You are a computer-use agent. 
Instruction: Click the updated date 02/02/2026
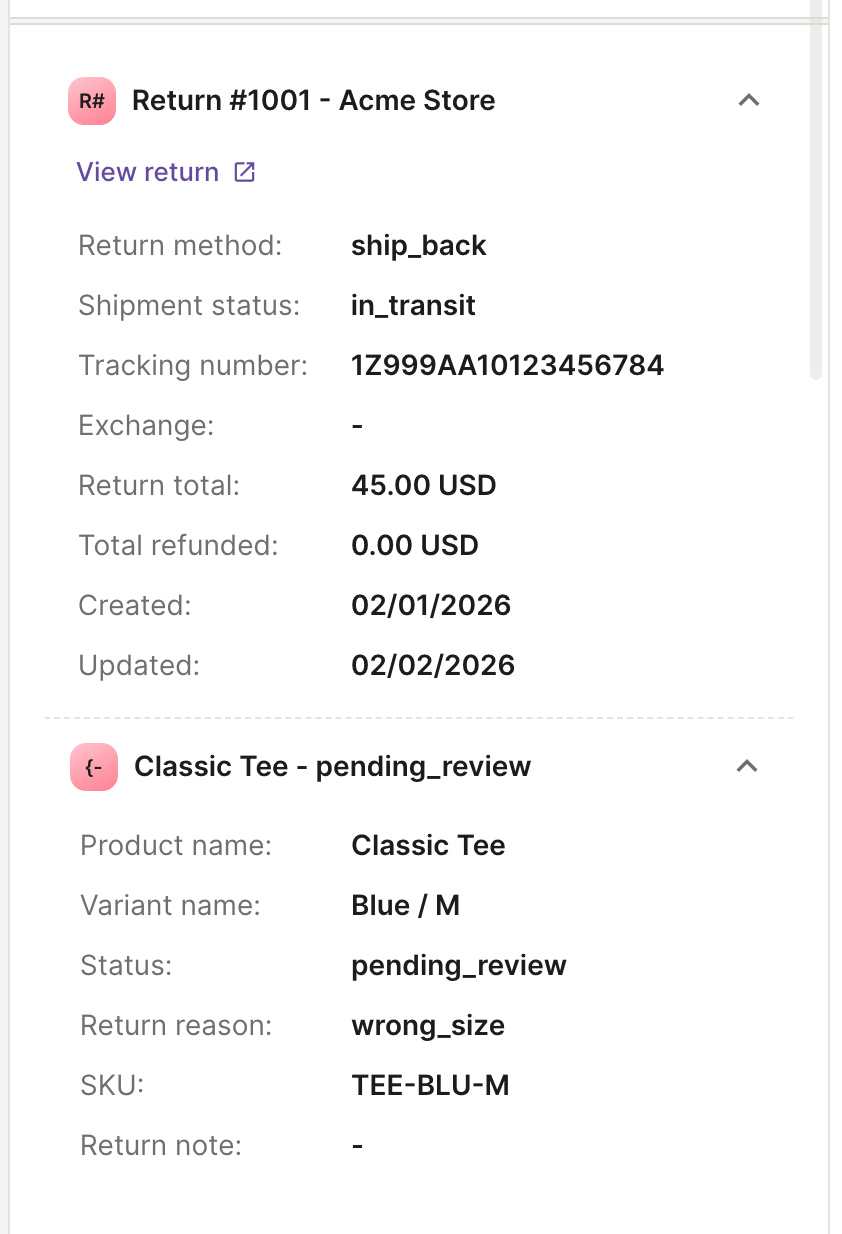(x=433, y=666)
